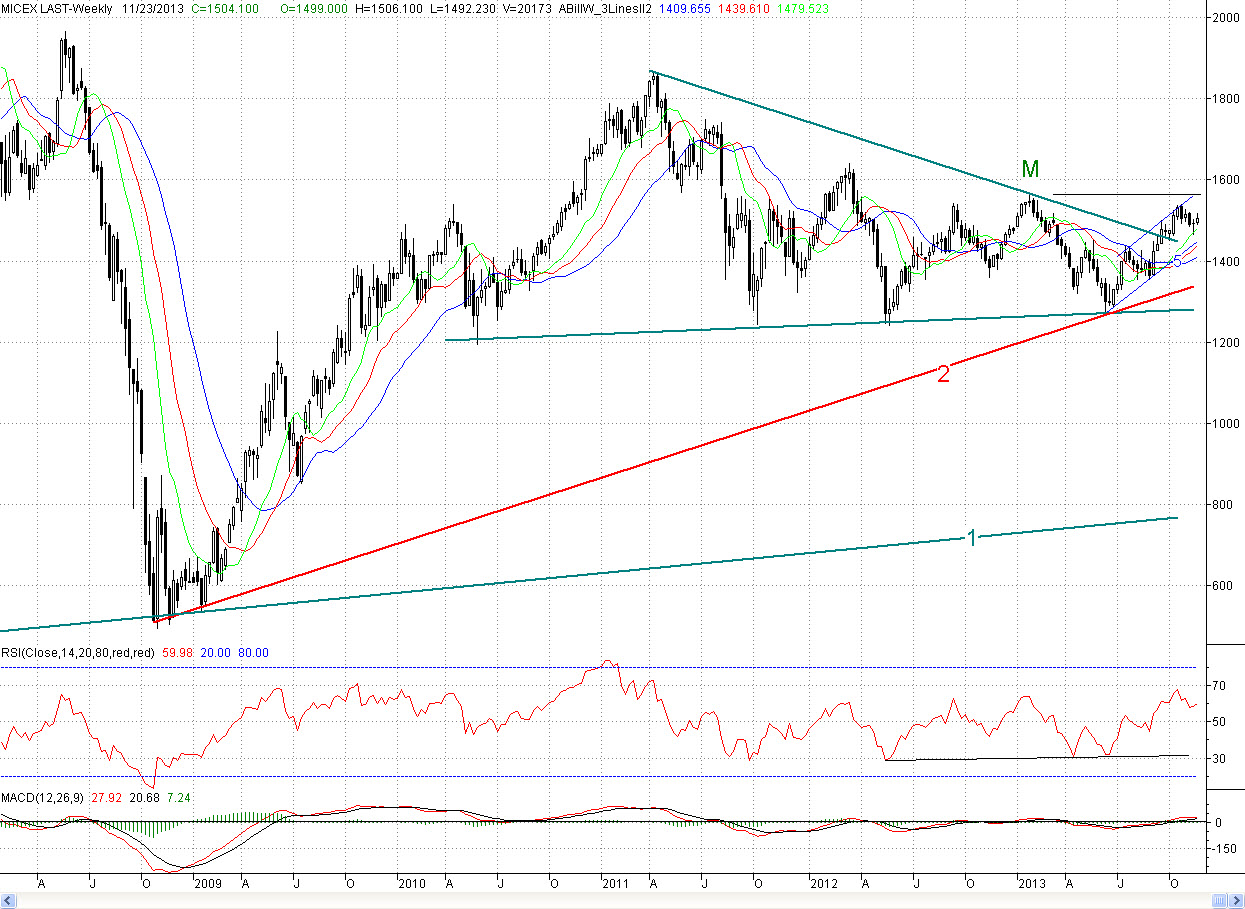1245x909 pixels.
Task: Click the MACD -150 axis level
Action: pyautogui.click(x=1223, y=848)
